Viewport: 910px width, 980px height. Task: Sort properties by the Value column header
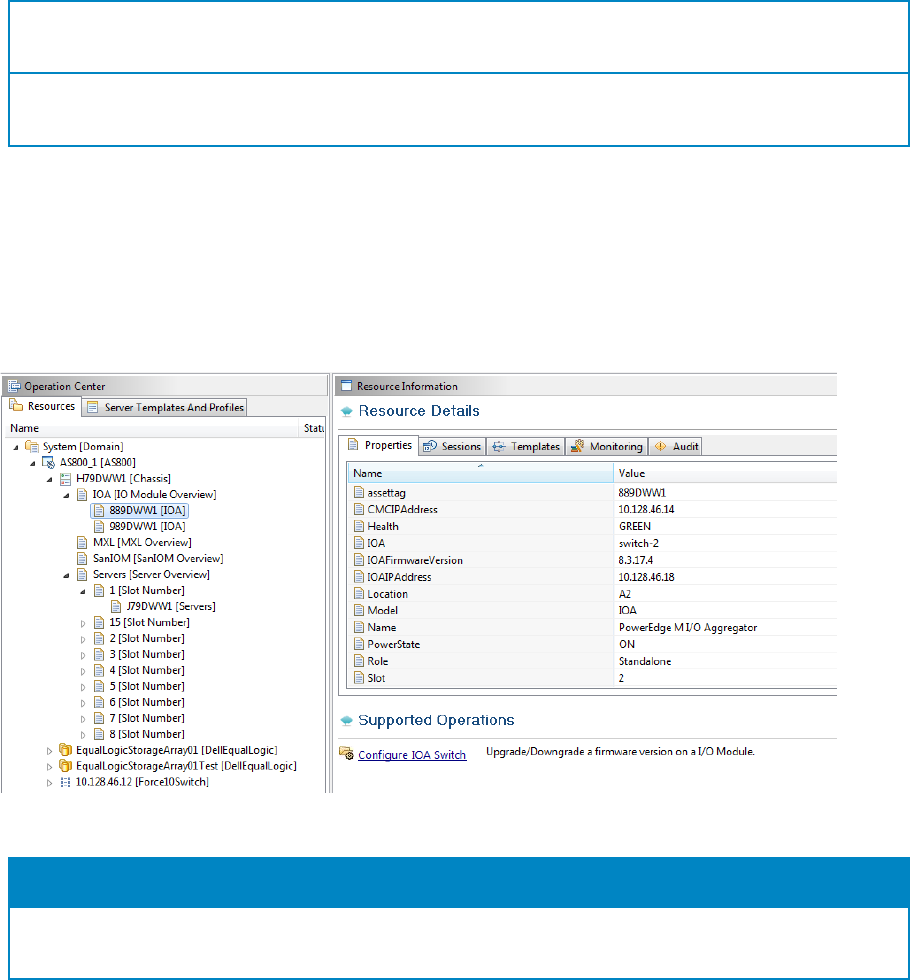[x=725, y=473]
